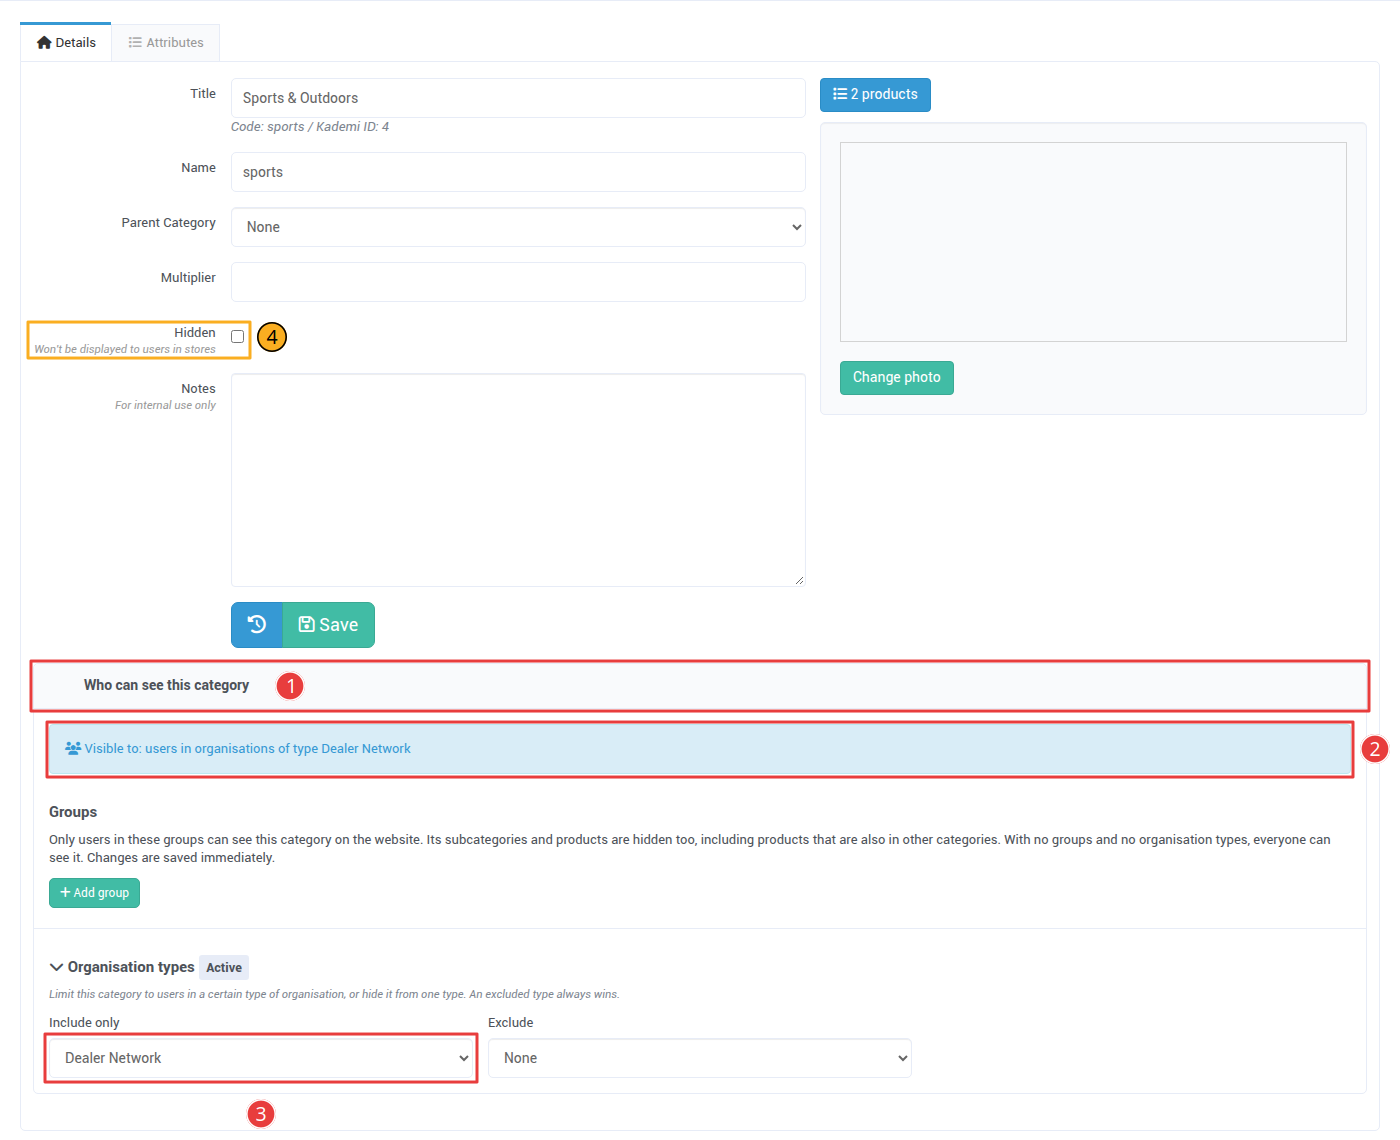Viewport: 1400px width, 1140px height.
Task: Click the Code: sports / Kademi ID text
Action: [310, 127]
